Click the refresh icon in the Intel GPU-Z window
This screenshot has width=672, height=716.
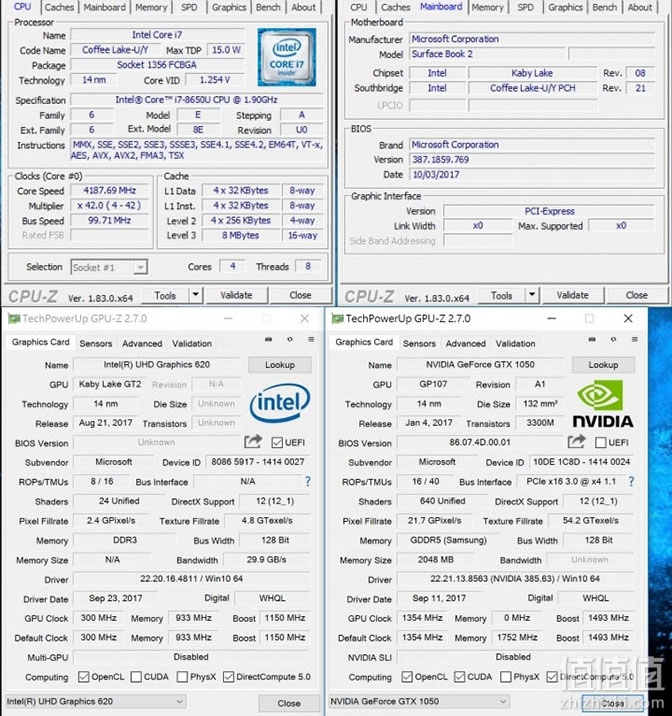click(x=290, y=339)
